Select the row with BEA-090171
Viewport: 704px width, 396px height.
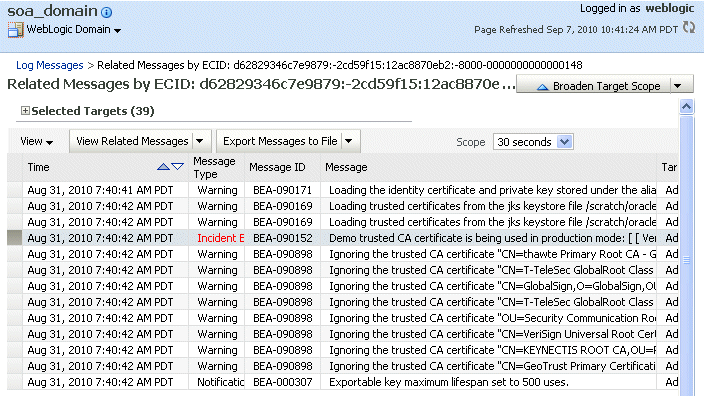pyautogui.click(x=343, y=190)
